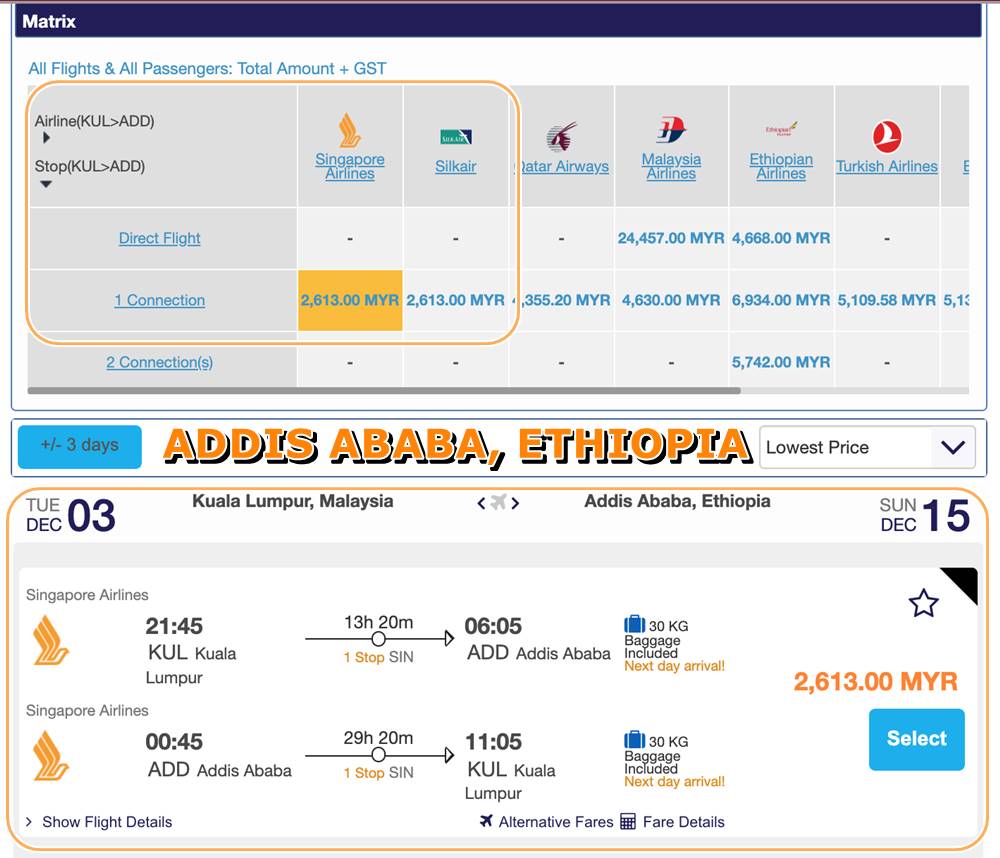This screenshot has width=1000, height=858.
Task: Open the Malaysia Airlines link
Action: coord(671,166)
